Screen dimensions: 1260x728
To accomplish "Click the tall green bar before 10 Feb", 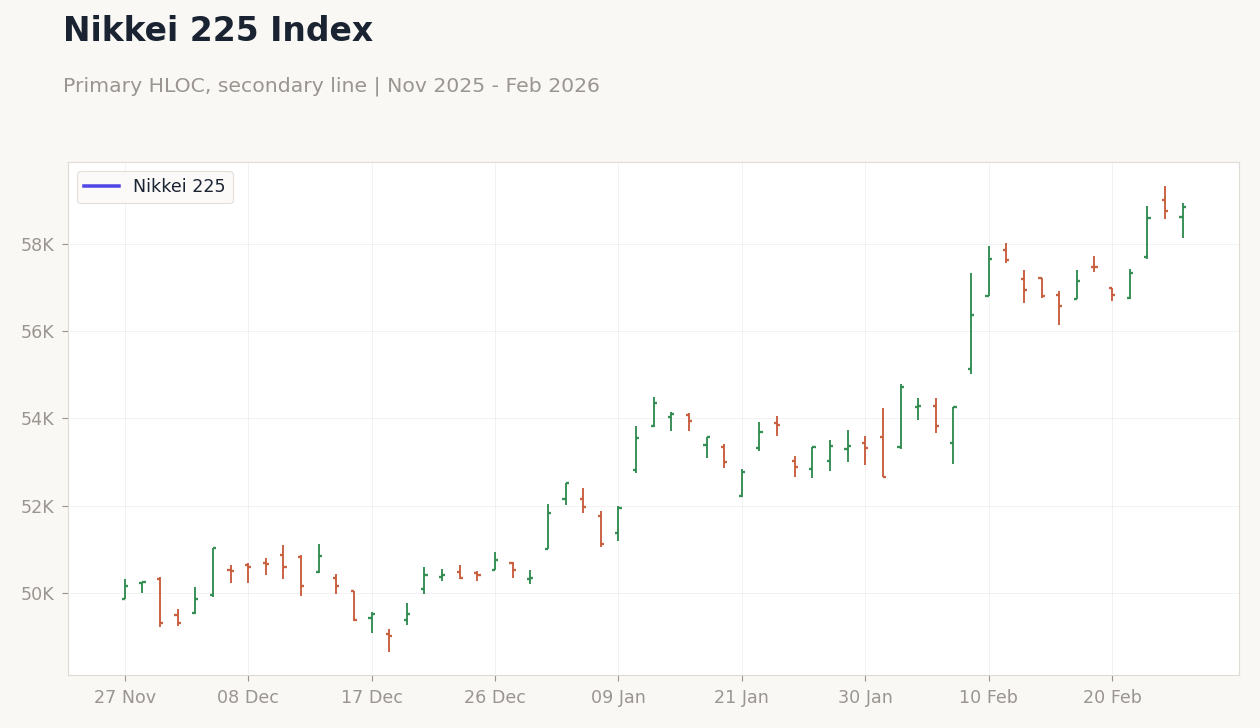I will coord(970,323).
